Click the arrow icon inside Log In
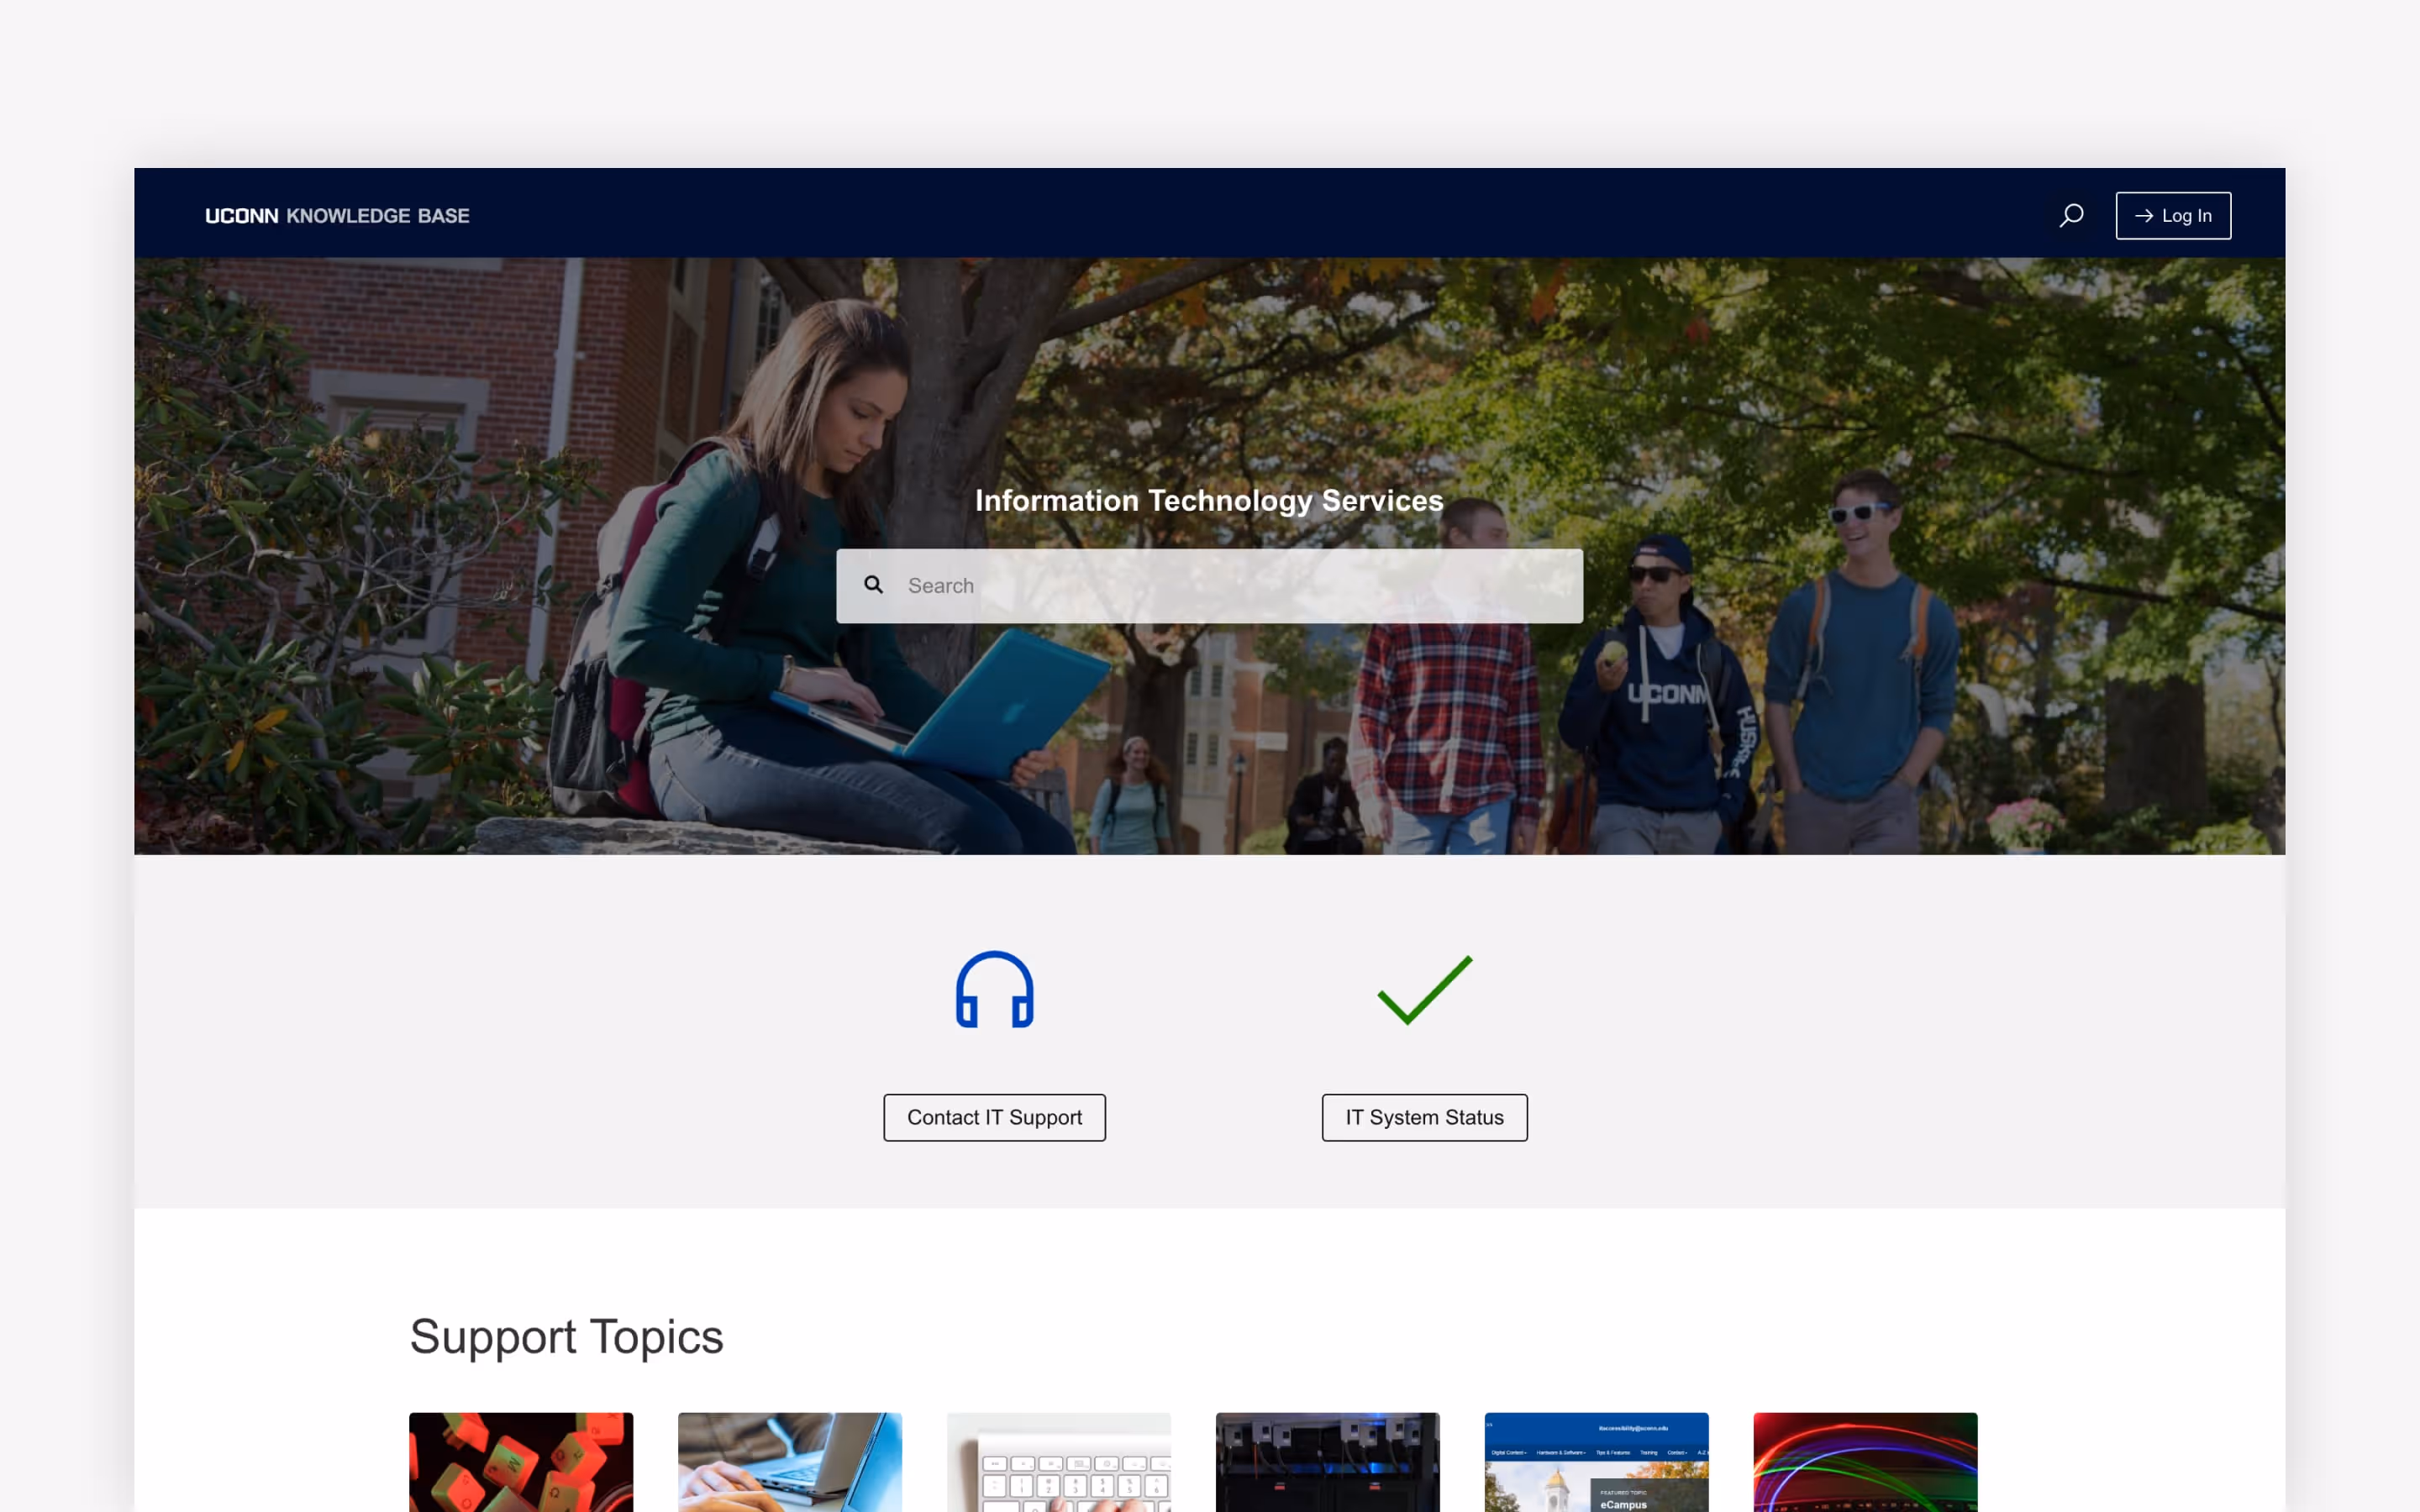 pyautogui.click(x=2143, y=215)
